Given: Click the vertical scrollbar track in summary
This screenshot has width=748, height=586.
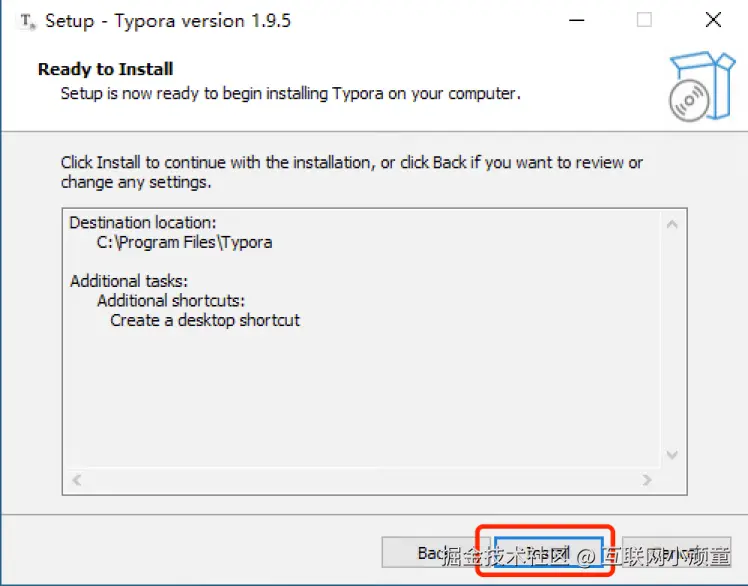Looking at the screenshot, I should (x=673, y=340).
